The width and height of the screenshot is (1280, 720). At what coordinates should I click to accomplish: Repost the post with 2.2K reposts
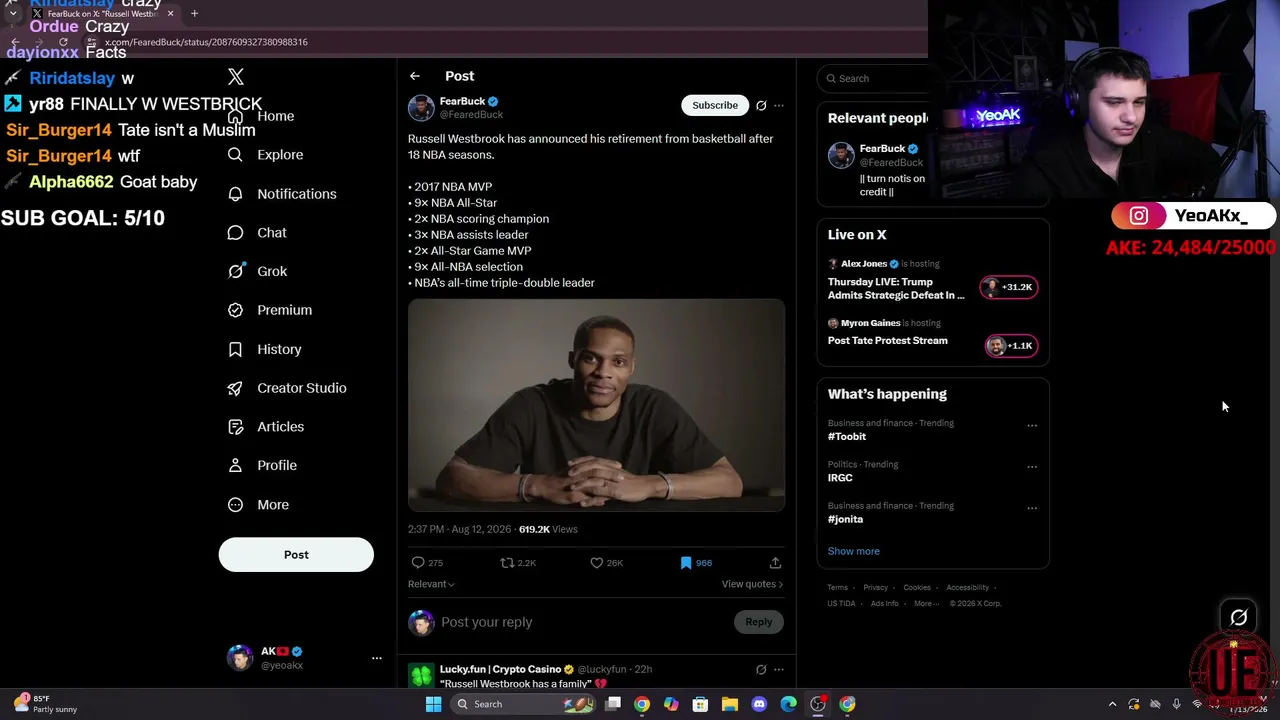[507, 563]
